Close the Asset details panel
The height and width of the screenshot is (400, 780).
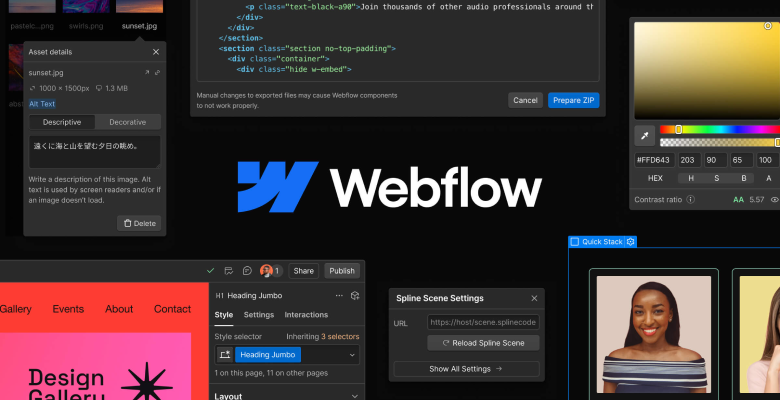(x=156, y=52)
